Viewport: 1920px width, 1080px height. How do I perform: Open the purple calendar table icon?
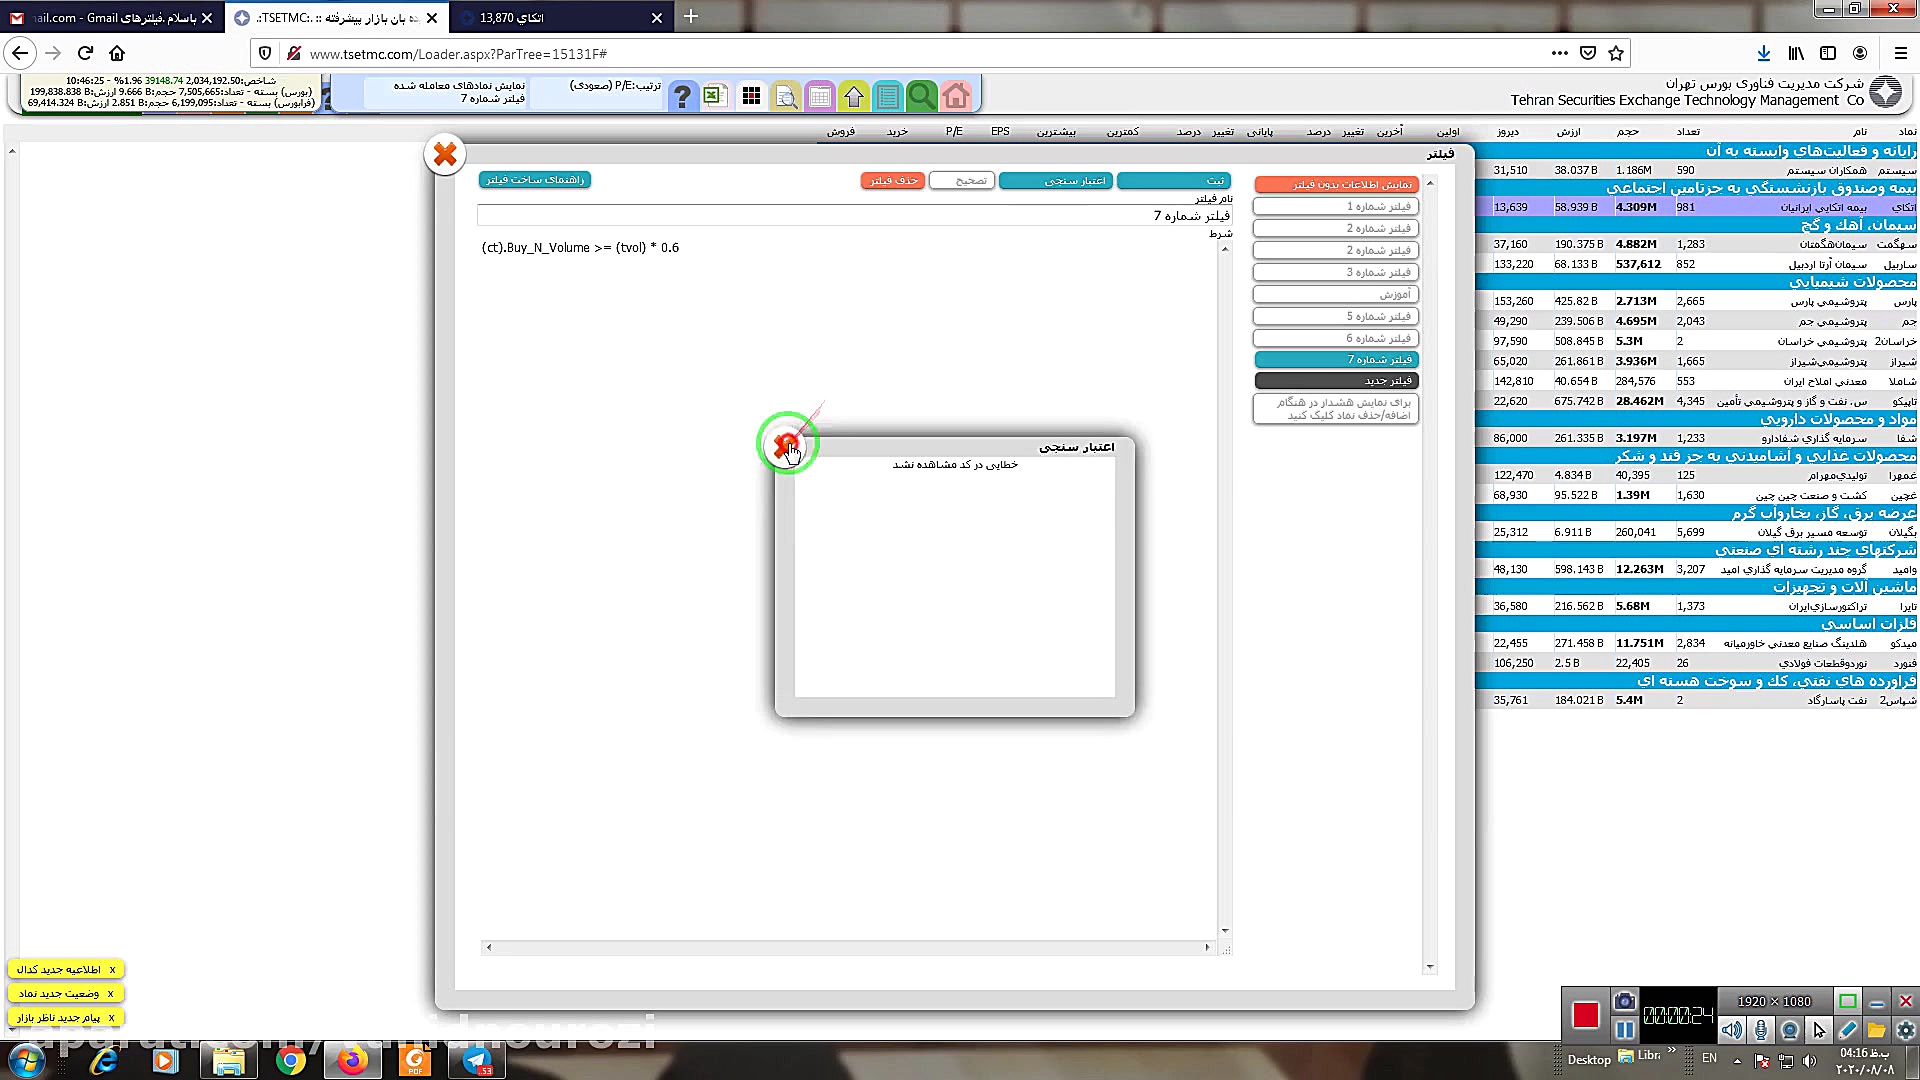point(819,96)
